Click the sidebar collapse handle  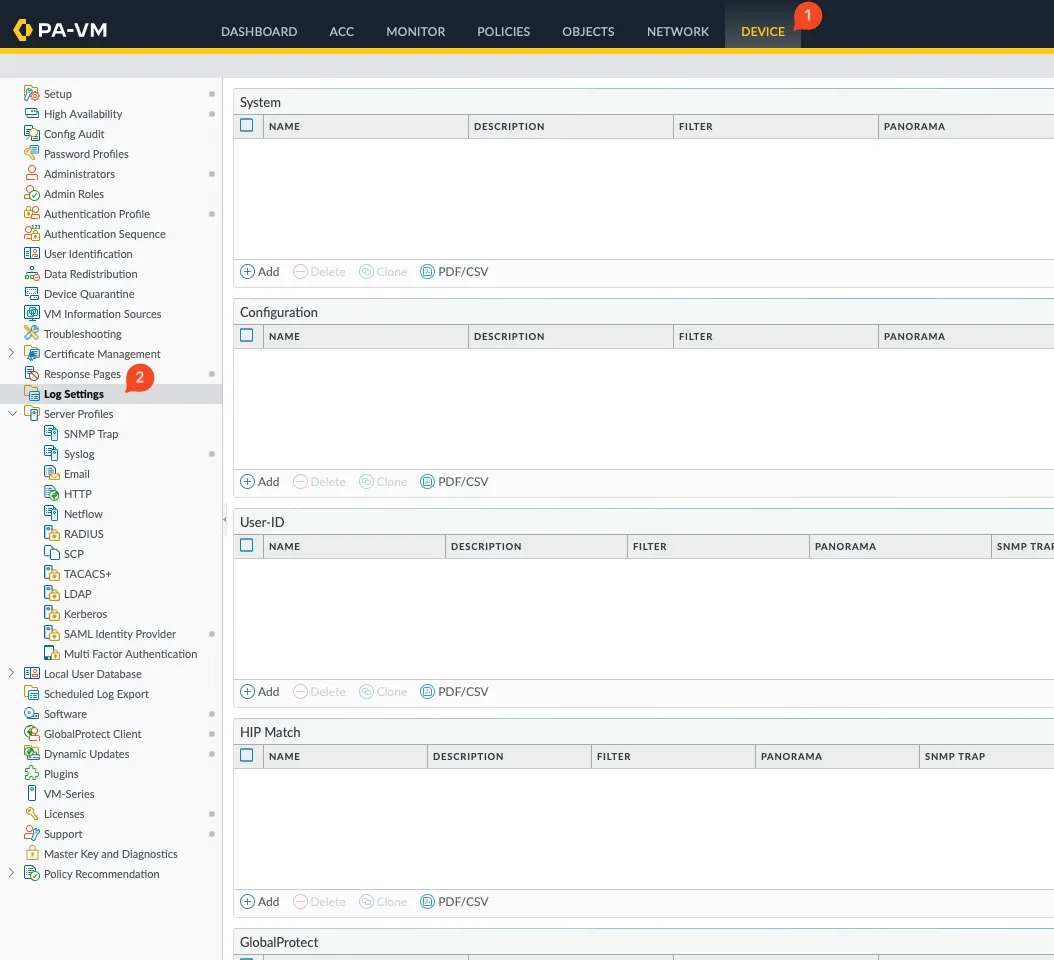pos(224,519)
